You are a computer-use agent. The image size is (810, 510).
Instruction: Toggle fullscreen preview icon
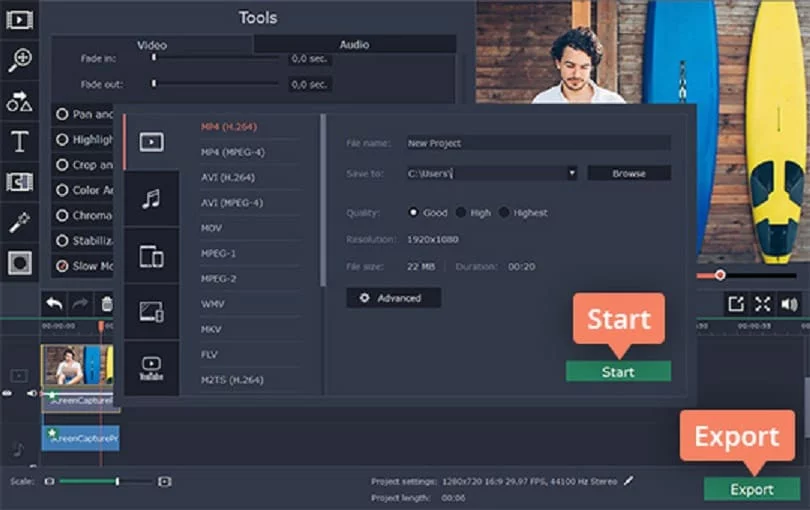pos(762,304)
